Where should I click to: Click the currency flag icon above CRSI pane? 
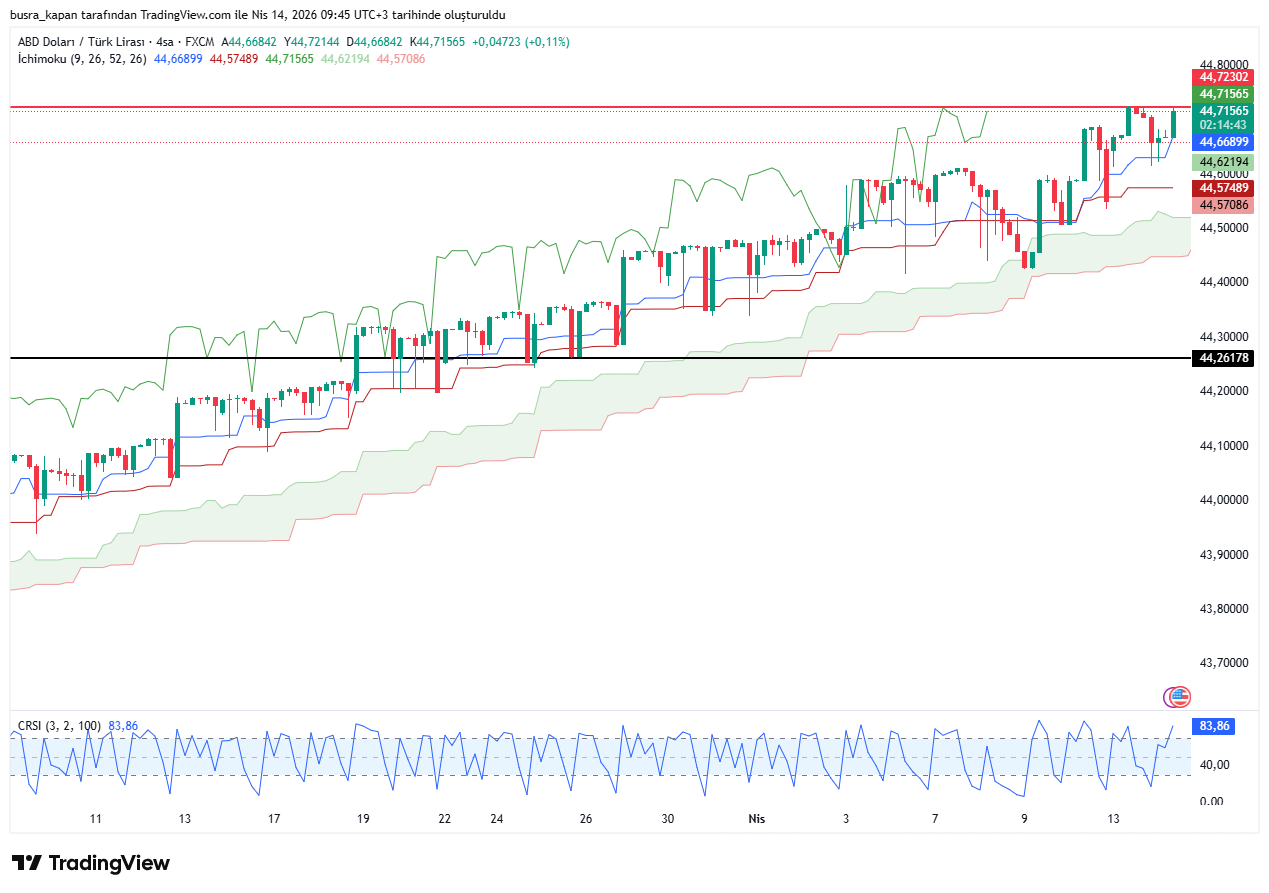coord(1179,696)
